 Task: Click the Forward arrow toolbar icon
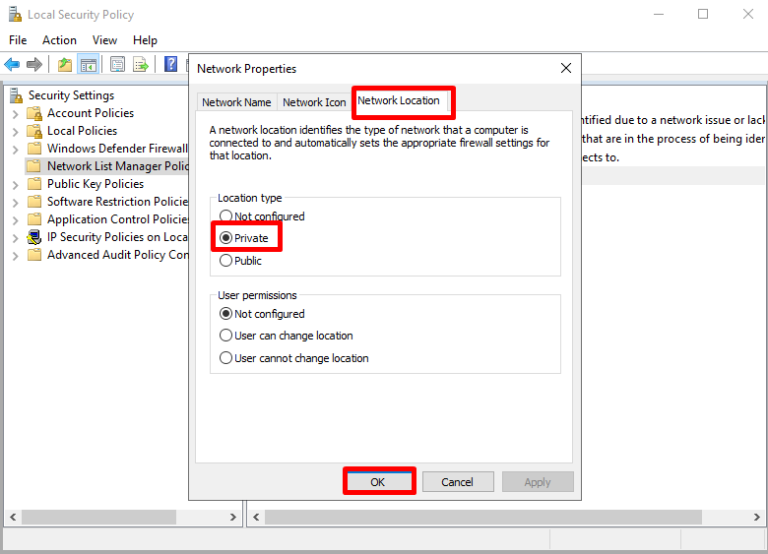[35, 65]
